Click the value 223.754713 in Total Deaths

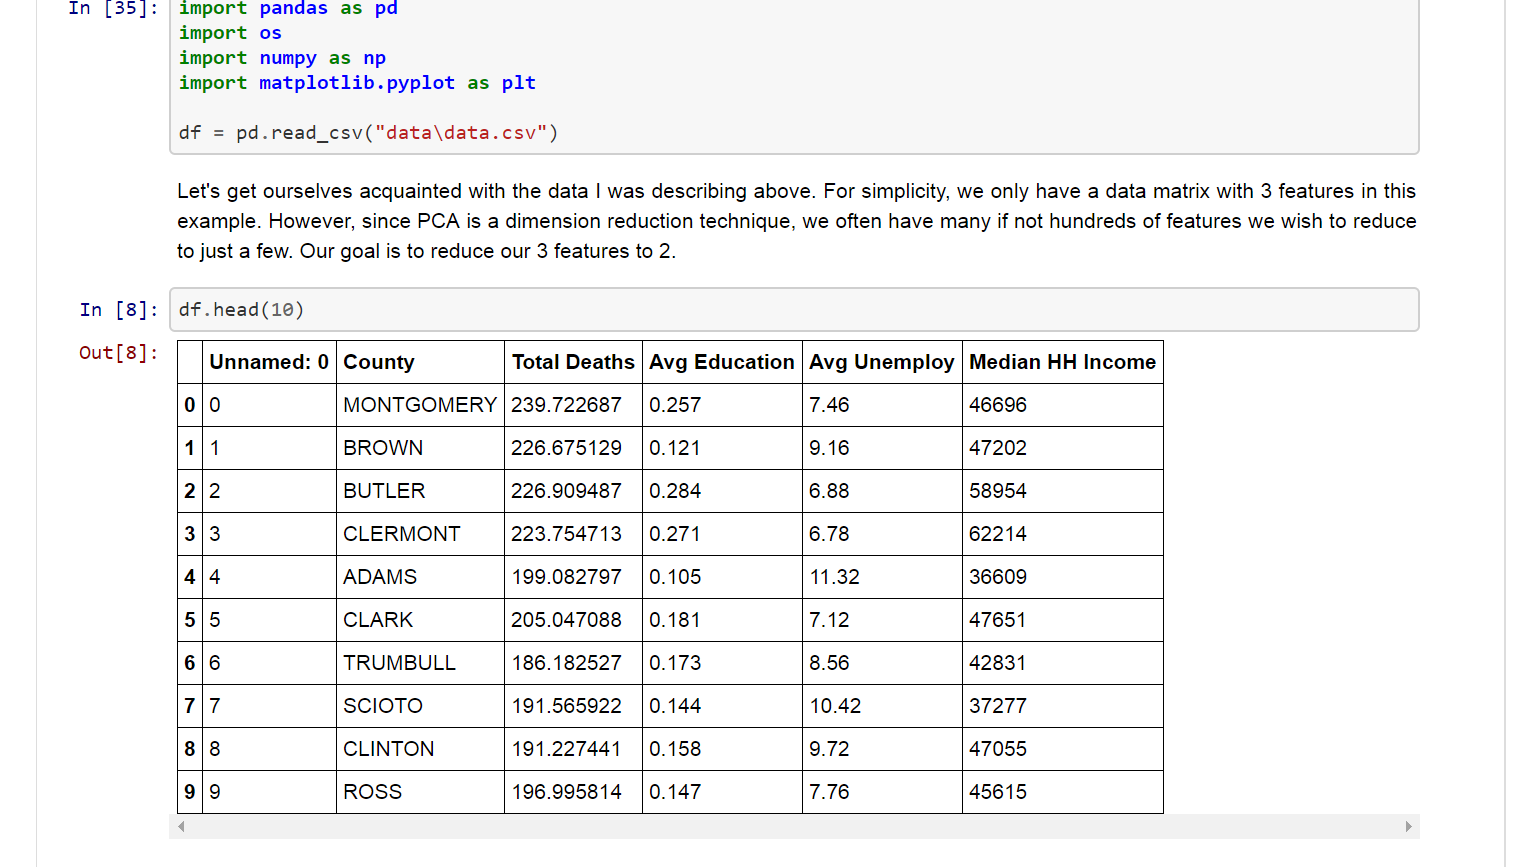click(x=573, y=534)
